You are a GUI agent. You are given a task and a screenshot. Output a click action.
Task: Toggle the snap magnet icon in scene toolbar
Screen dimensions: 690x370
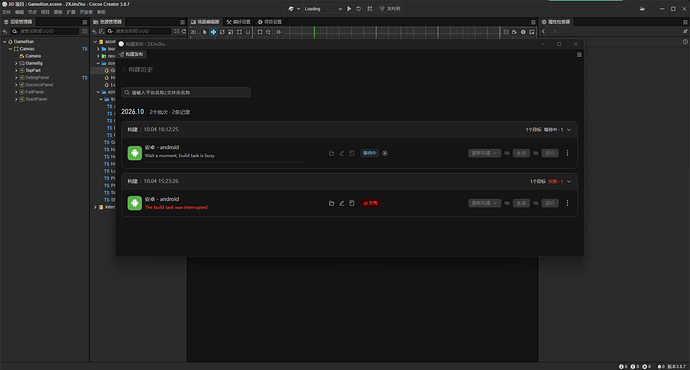248,32
